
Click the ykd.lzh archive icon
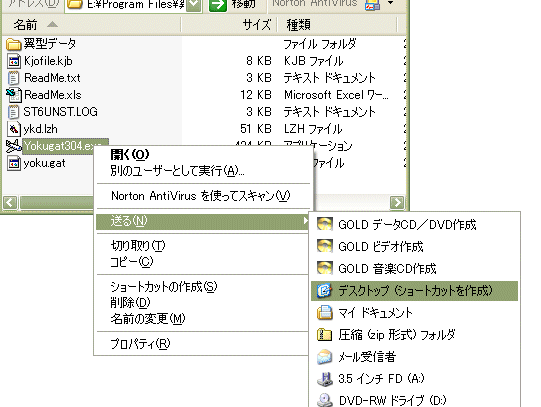click(14, 129)
